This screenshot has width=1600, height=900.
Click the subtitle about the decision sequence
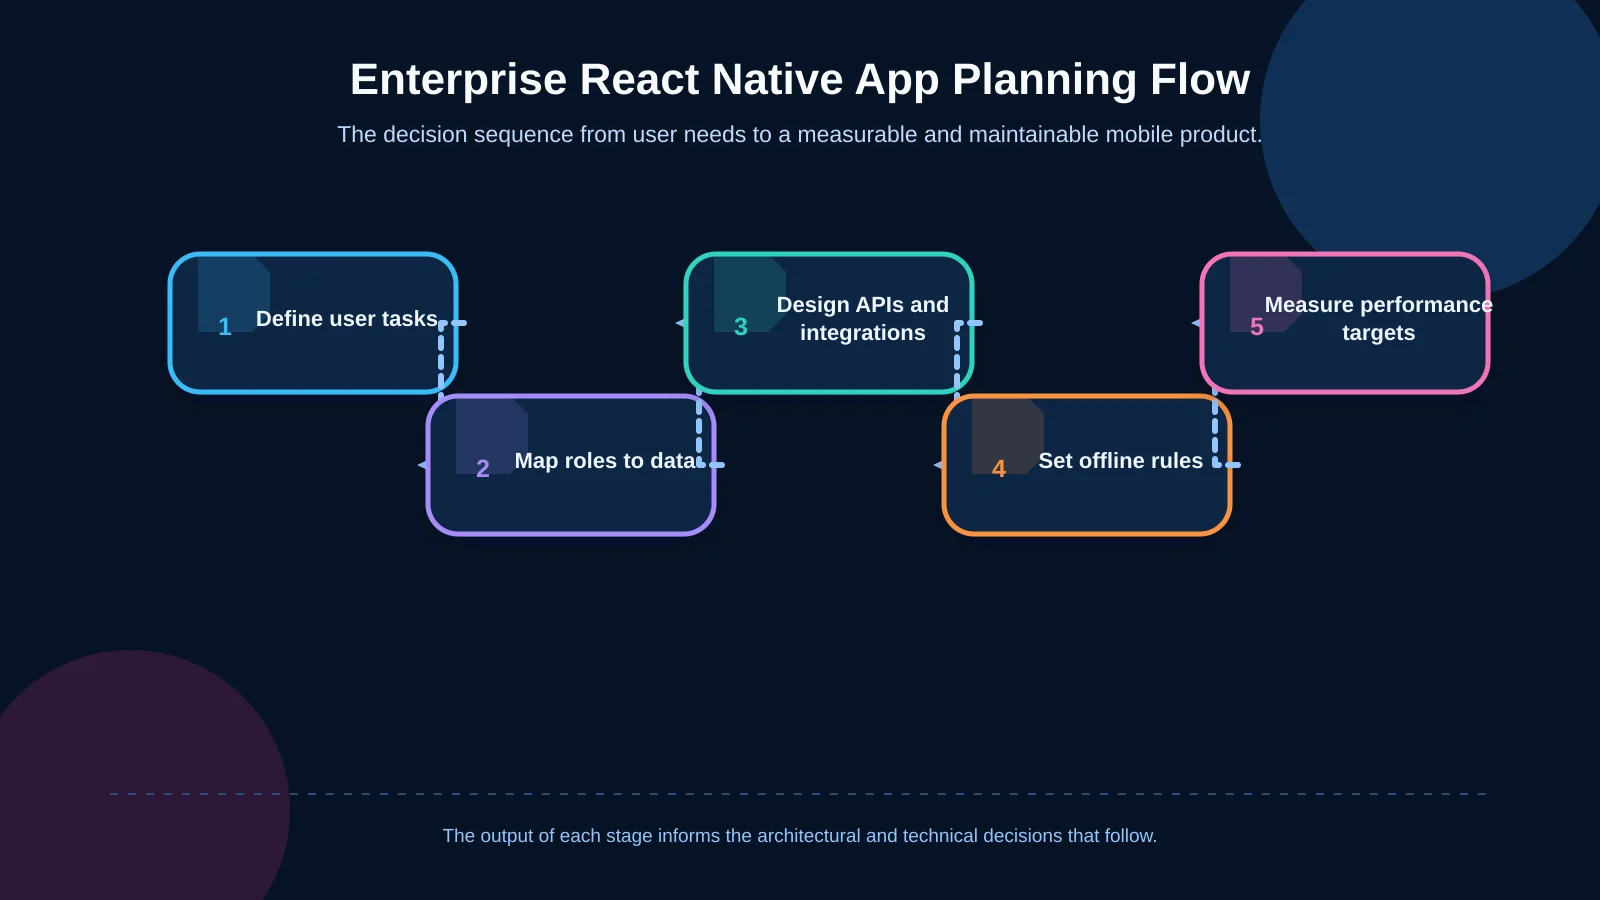(800, 134)
